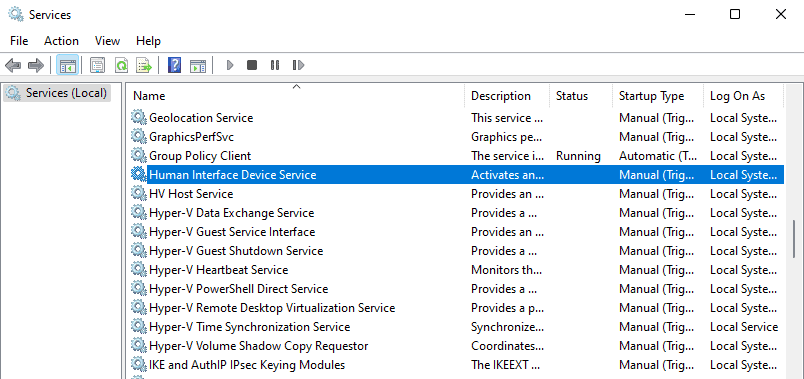804x379 pixels.
Task: Toggle Show/Hide Console Tree icon
Action: tap(68, 65)
